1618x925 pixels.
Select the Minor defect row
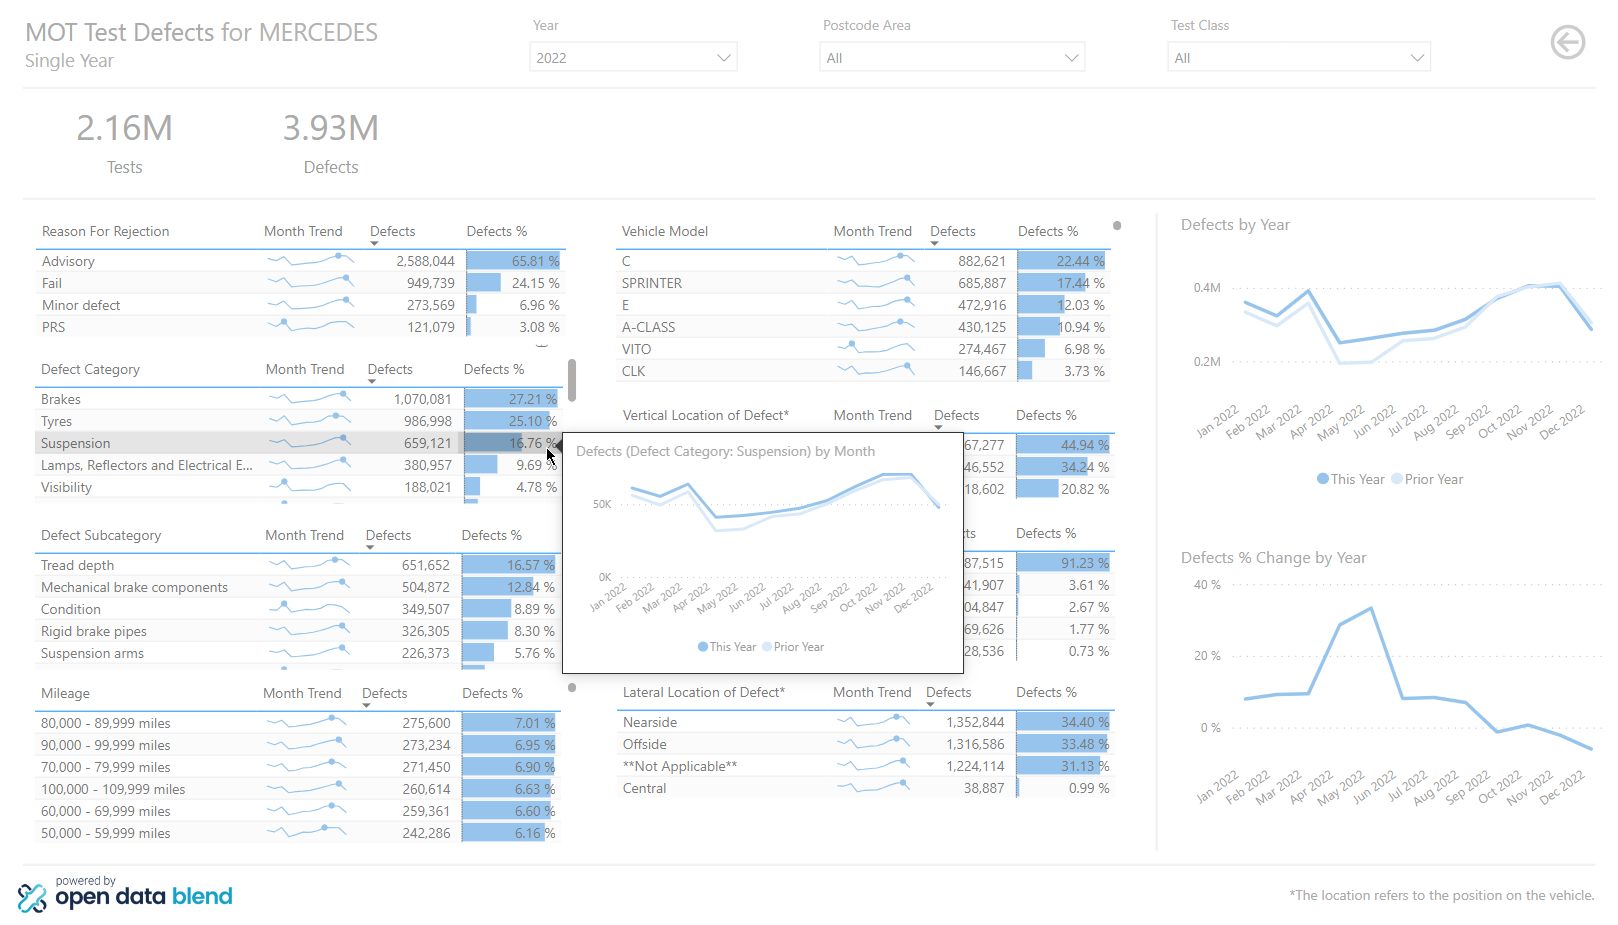point(300,305)
